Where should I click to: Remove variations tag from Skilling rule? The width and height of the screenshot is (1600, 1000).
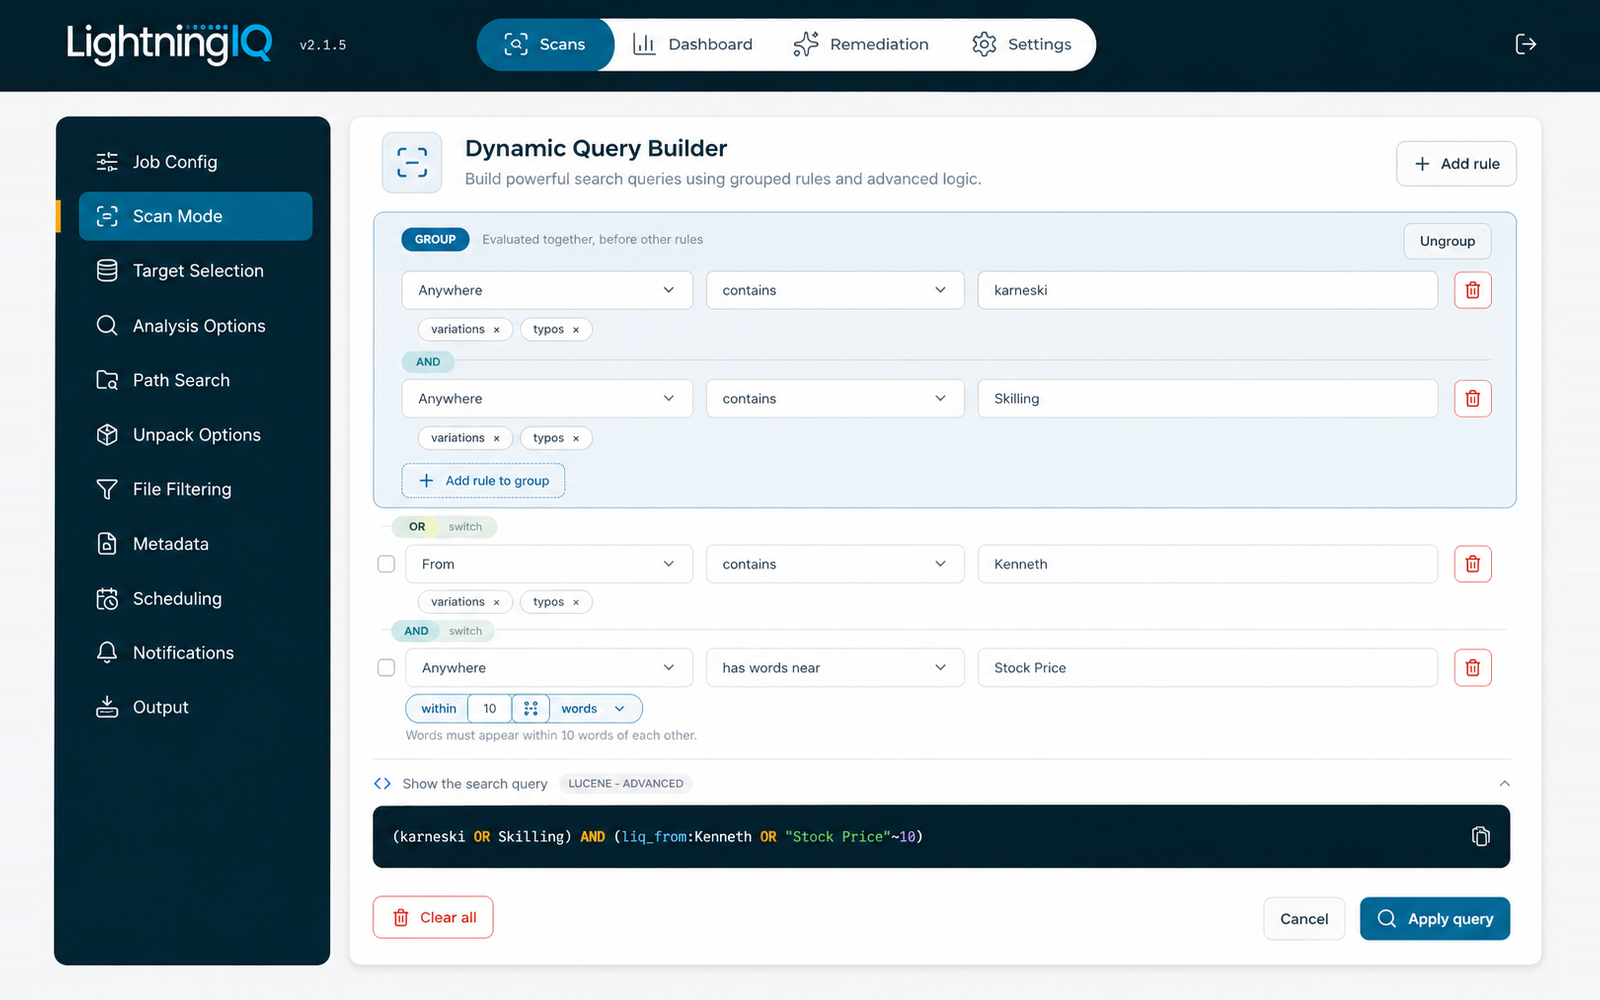(496, 438)
